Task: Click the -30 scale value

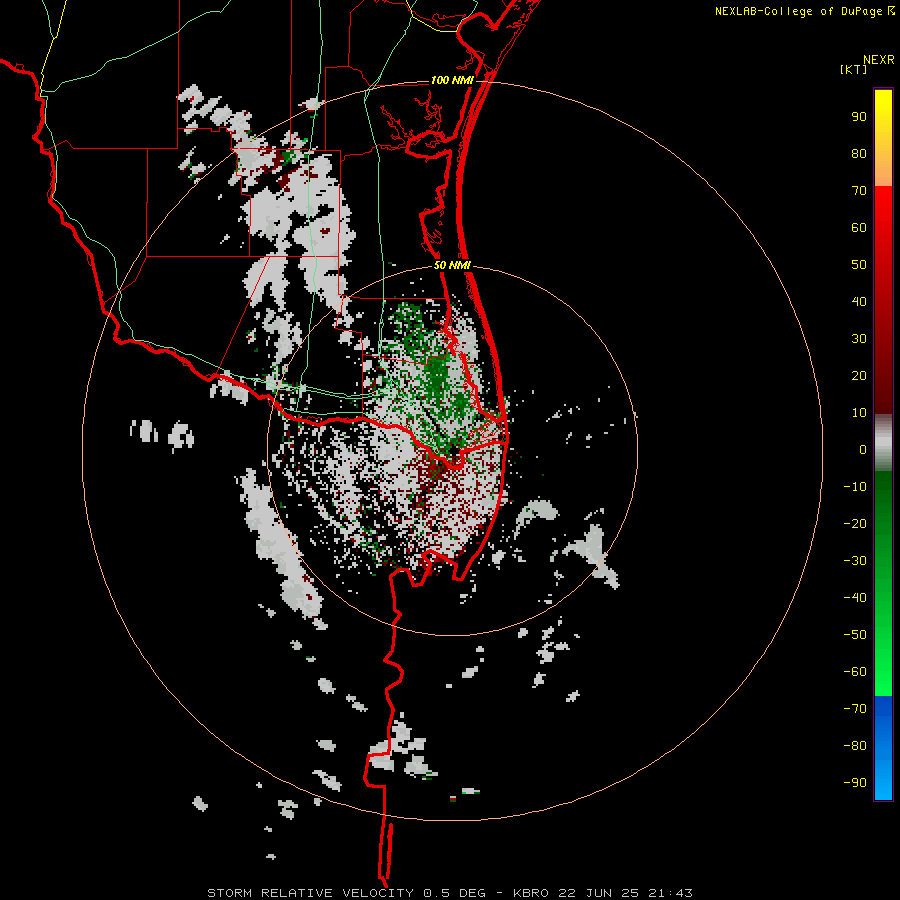Action: pos(855,561)
